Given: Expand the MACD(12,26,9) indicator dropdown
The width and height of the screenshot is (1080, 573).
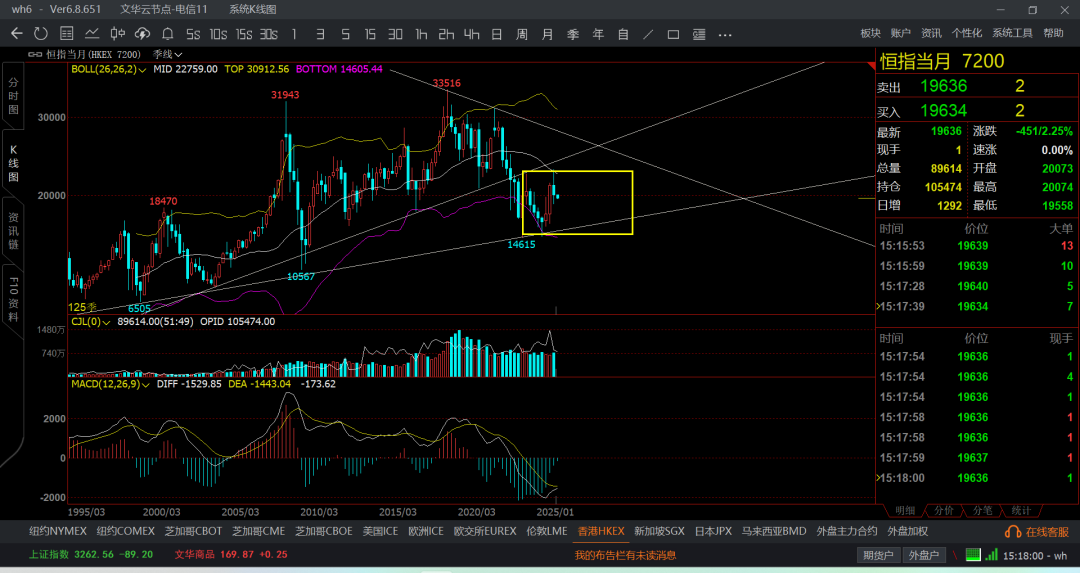Looking at the screenshot, I should (145, 384).
